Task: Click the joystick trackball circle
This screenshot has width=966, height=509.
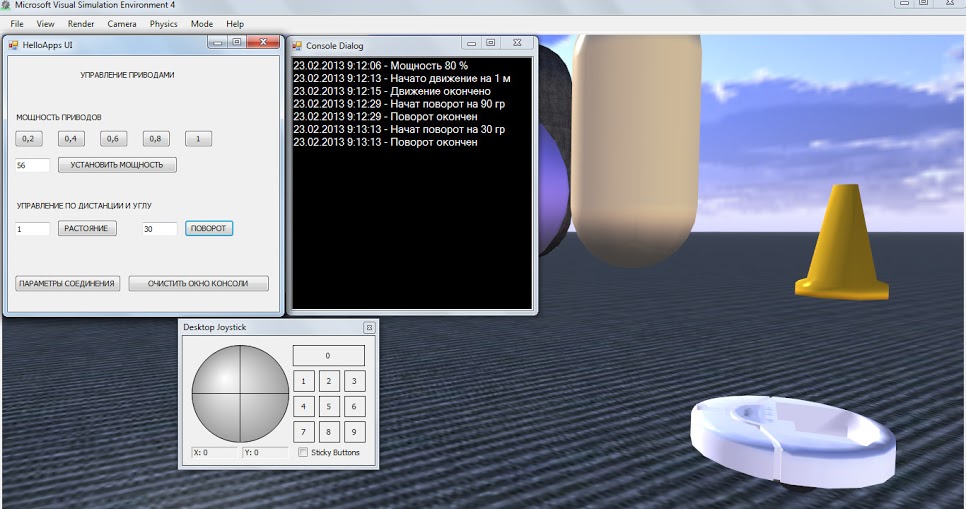Action: click(x=240, y=394)
